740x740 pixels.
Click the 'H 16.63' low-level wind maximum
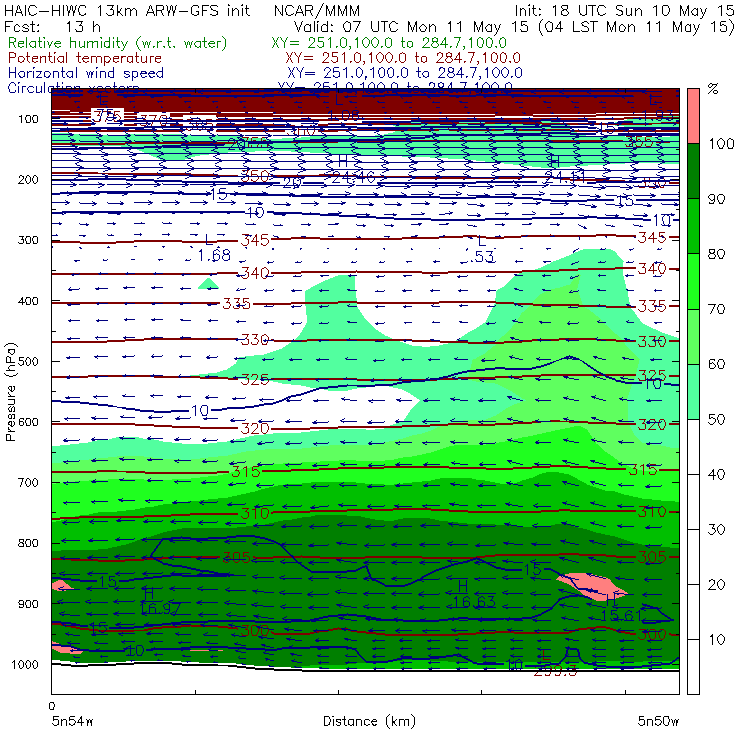coord(474,594)
